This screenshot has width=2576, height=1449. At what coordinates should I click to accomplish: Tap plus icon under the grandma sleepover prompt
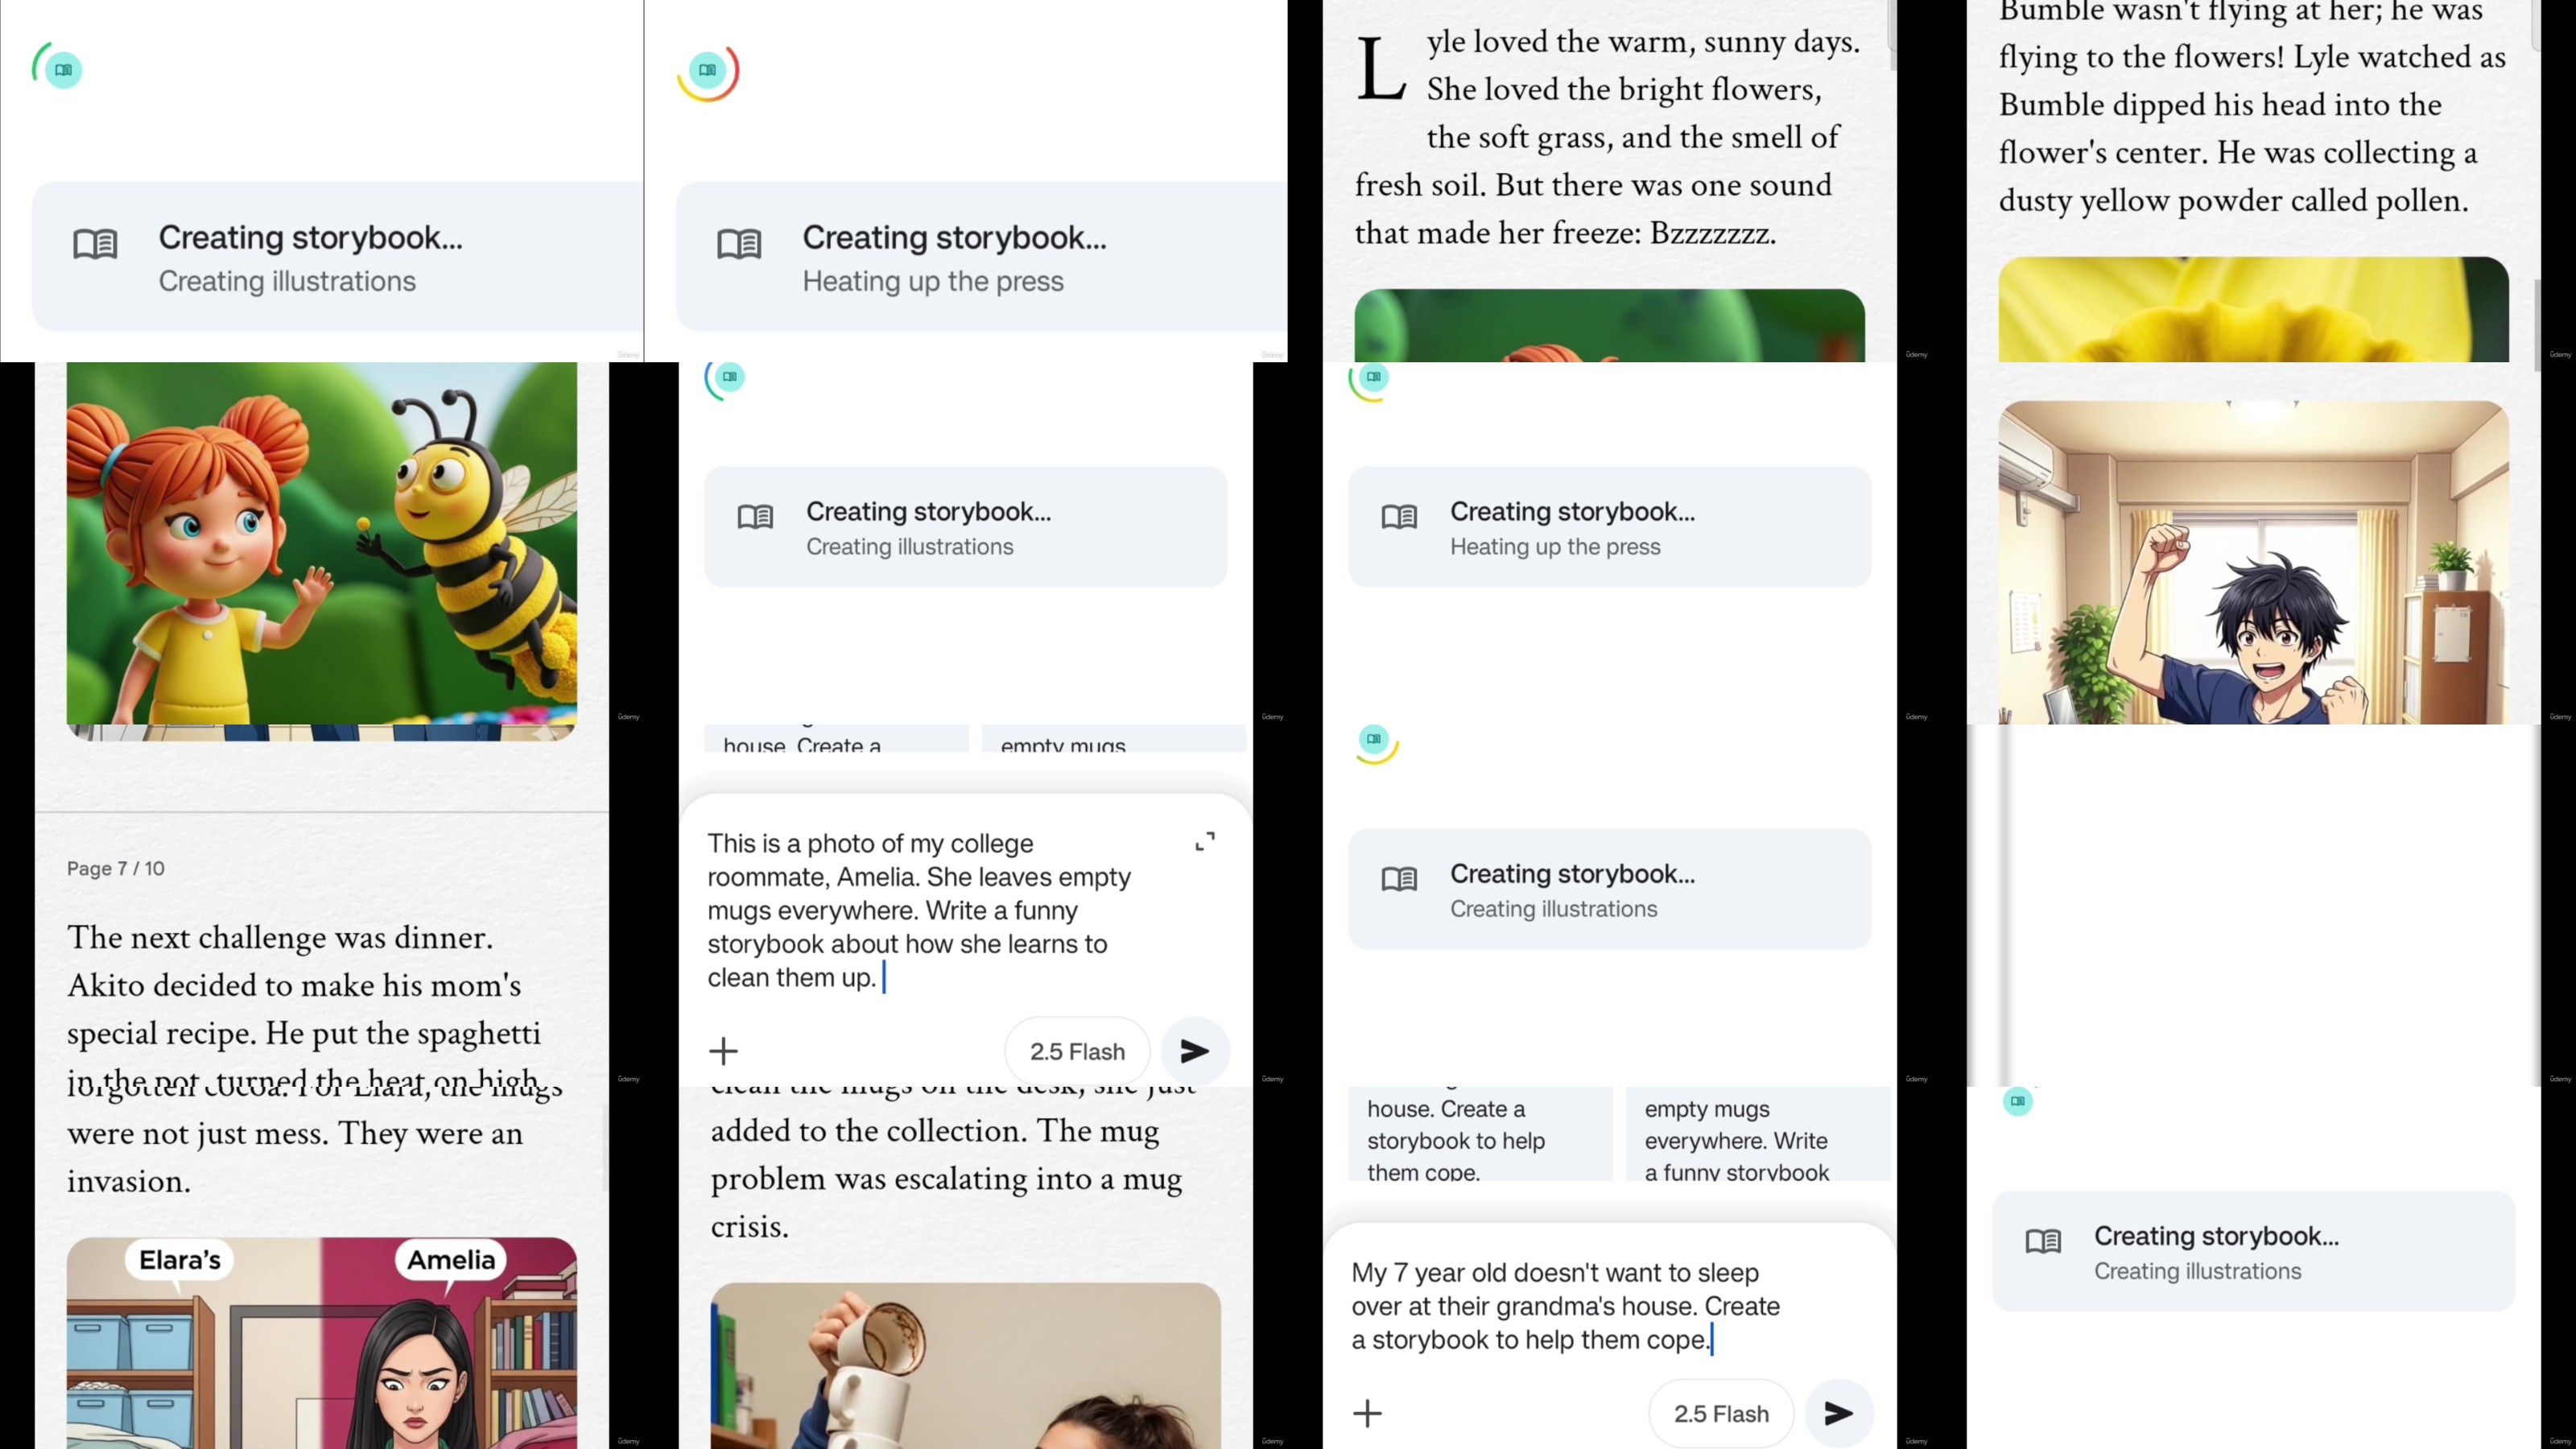[x=1367, y=1413]
